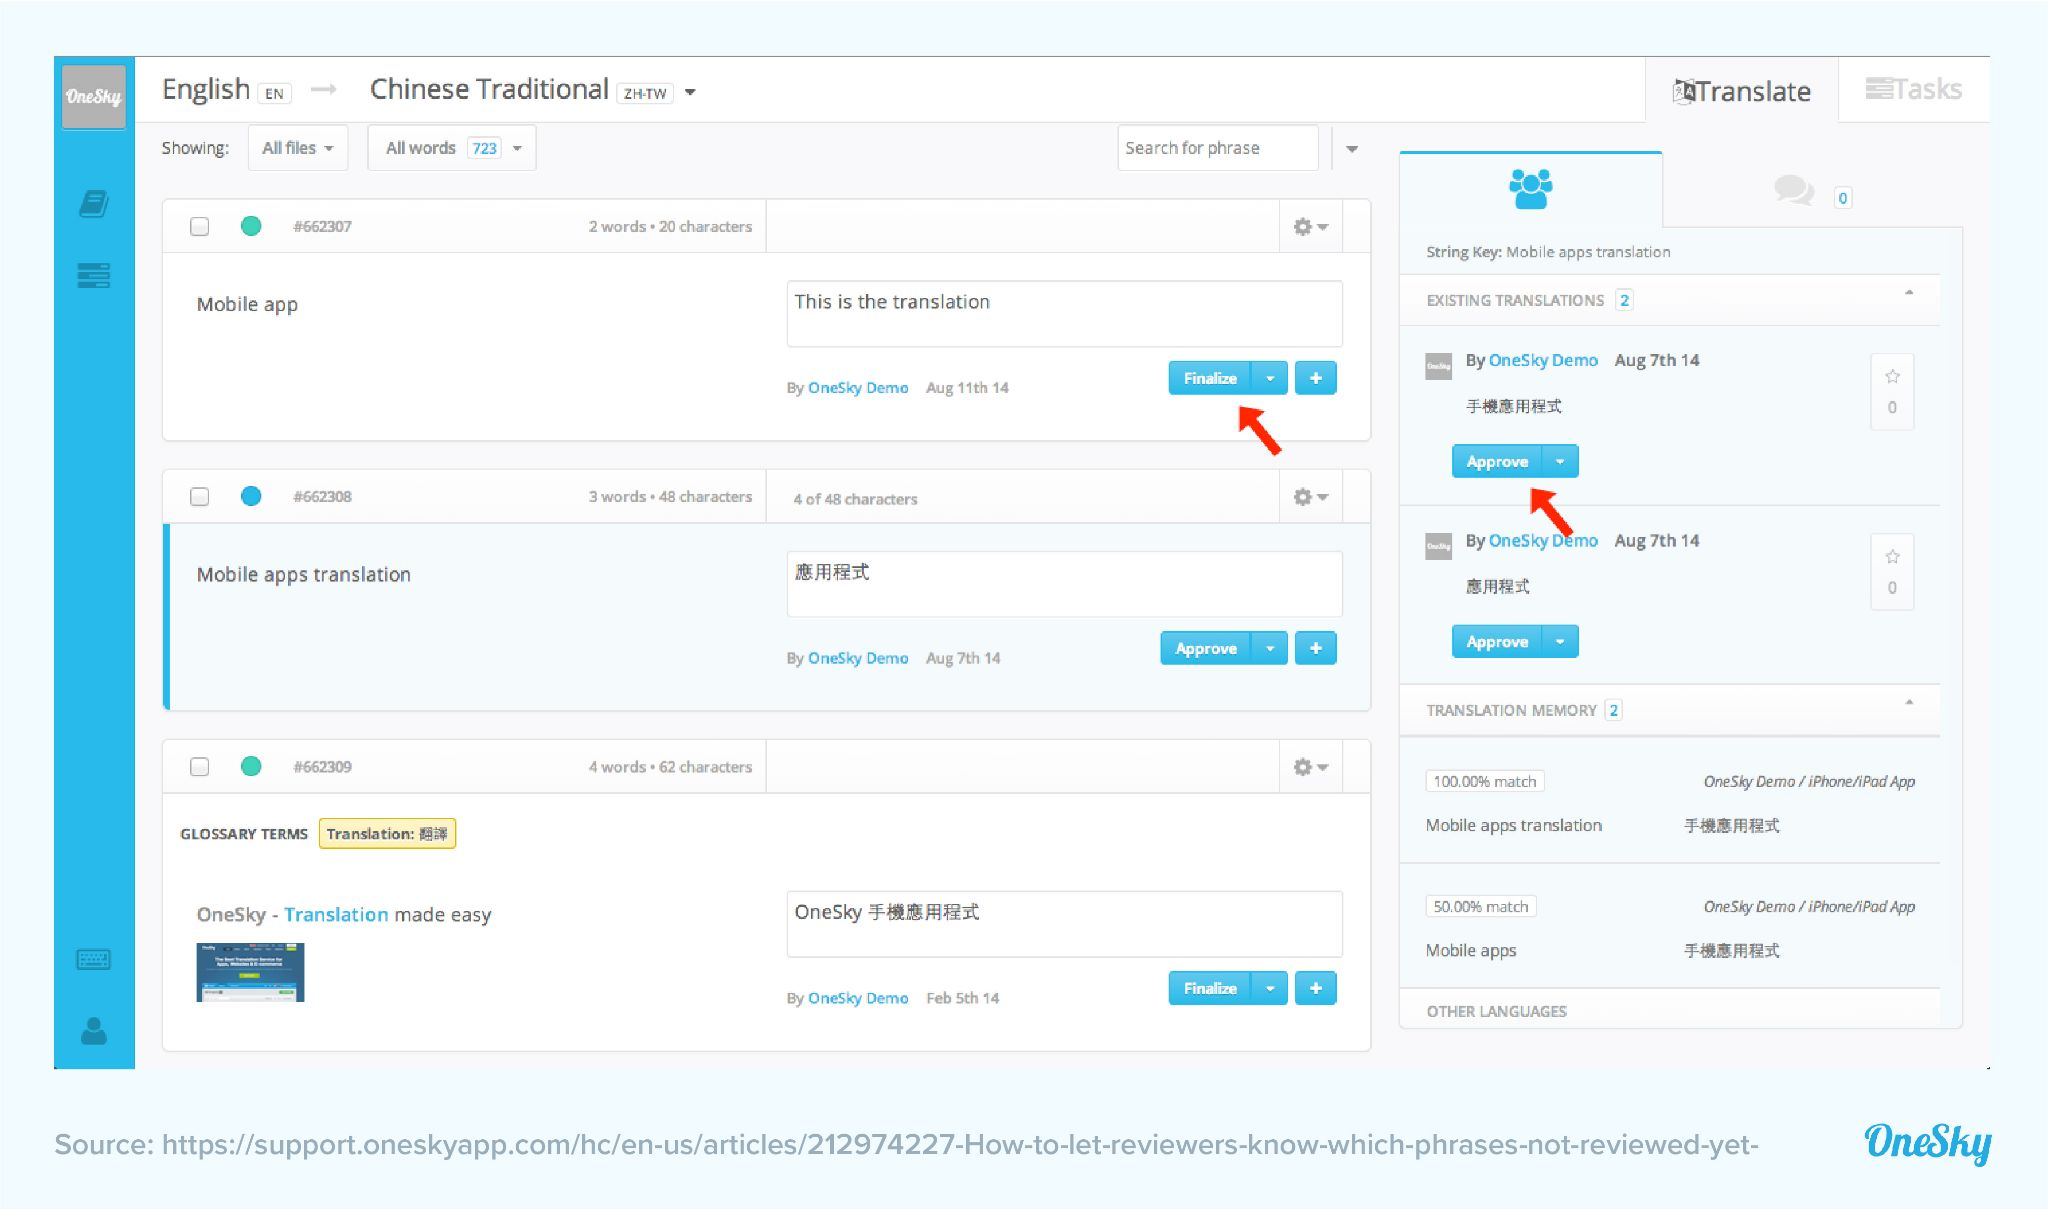This screenshot has width=2048, height=1209.
Task: Click source text Mobile apps translation
Action: coord(304,575)
